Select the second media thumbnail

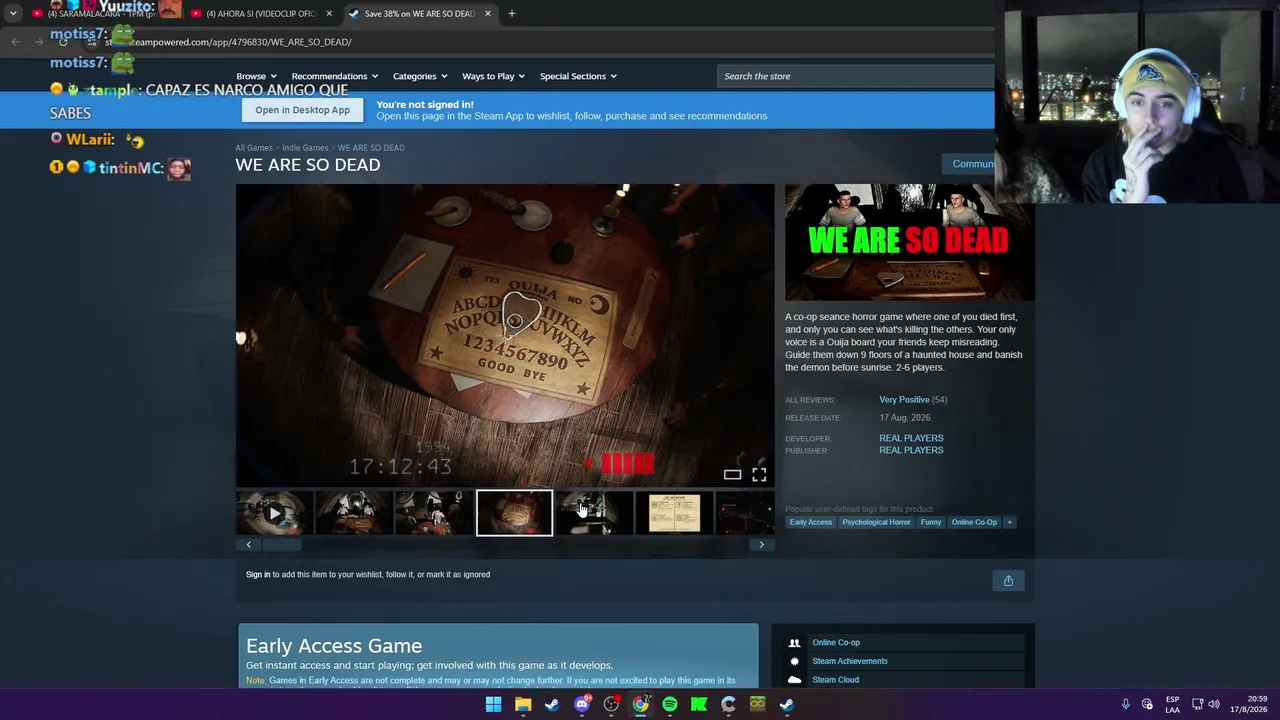(x=354, y=513)
